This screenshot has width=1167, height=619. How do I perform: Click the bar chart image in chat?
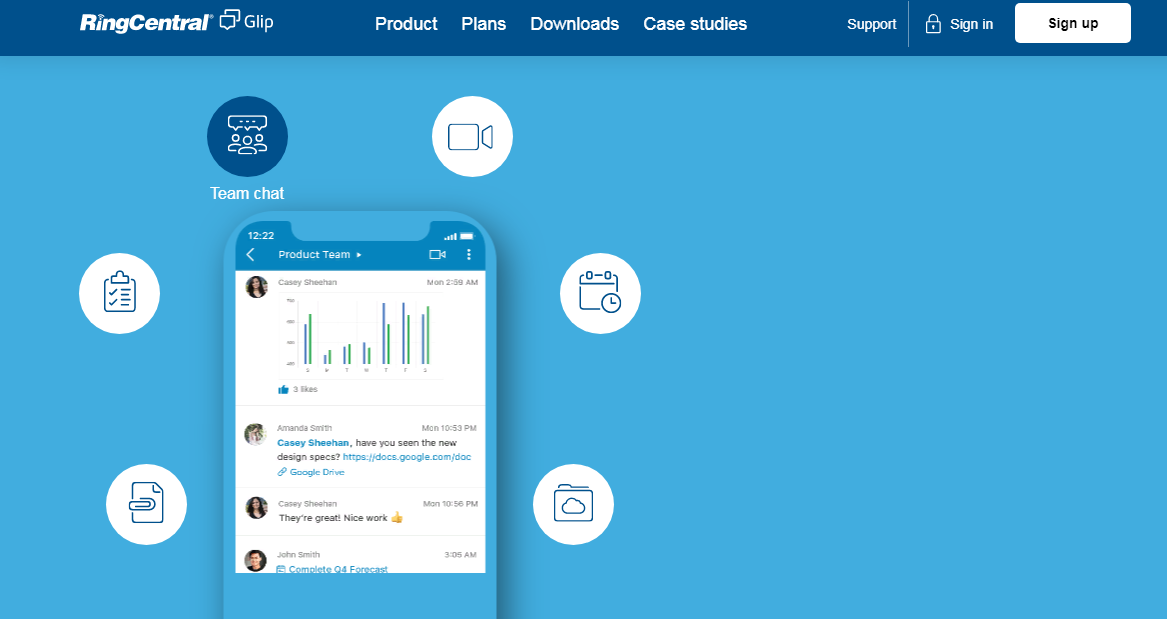362,335
